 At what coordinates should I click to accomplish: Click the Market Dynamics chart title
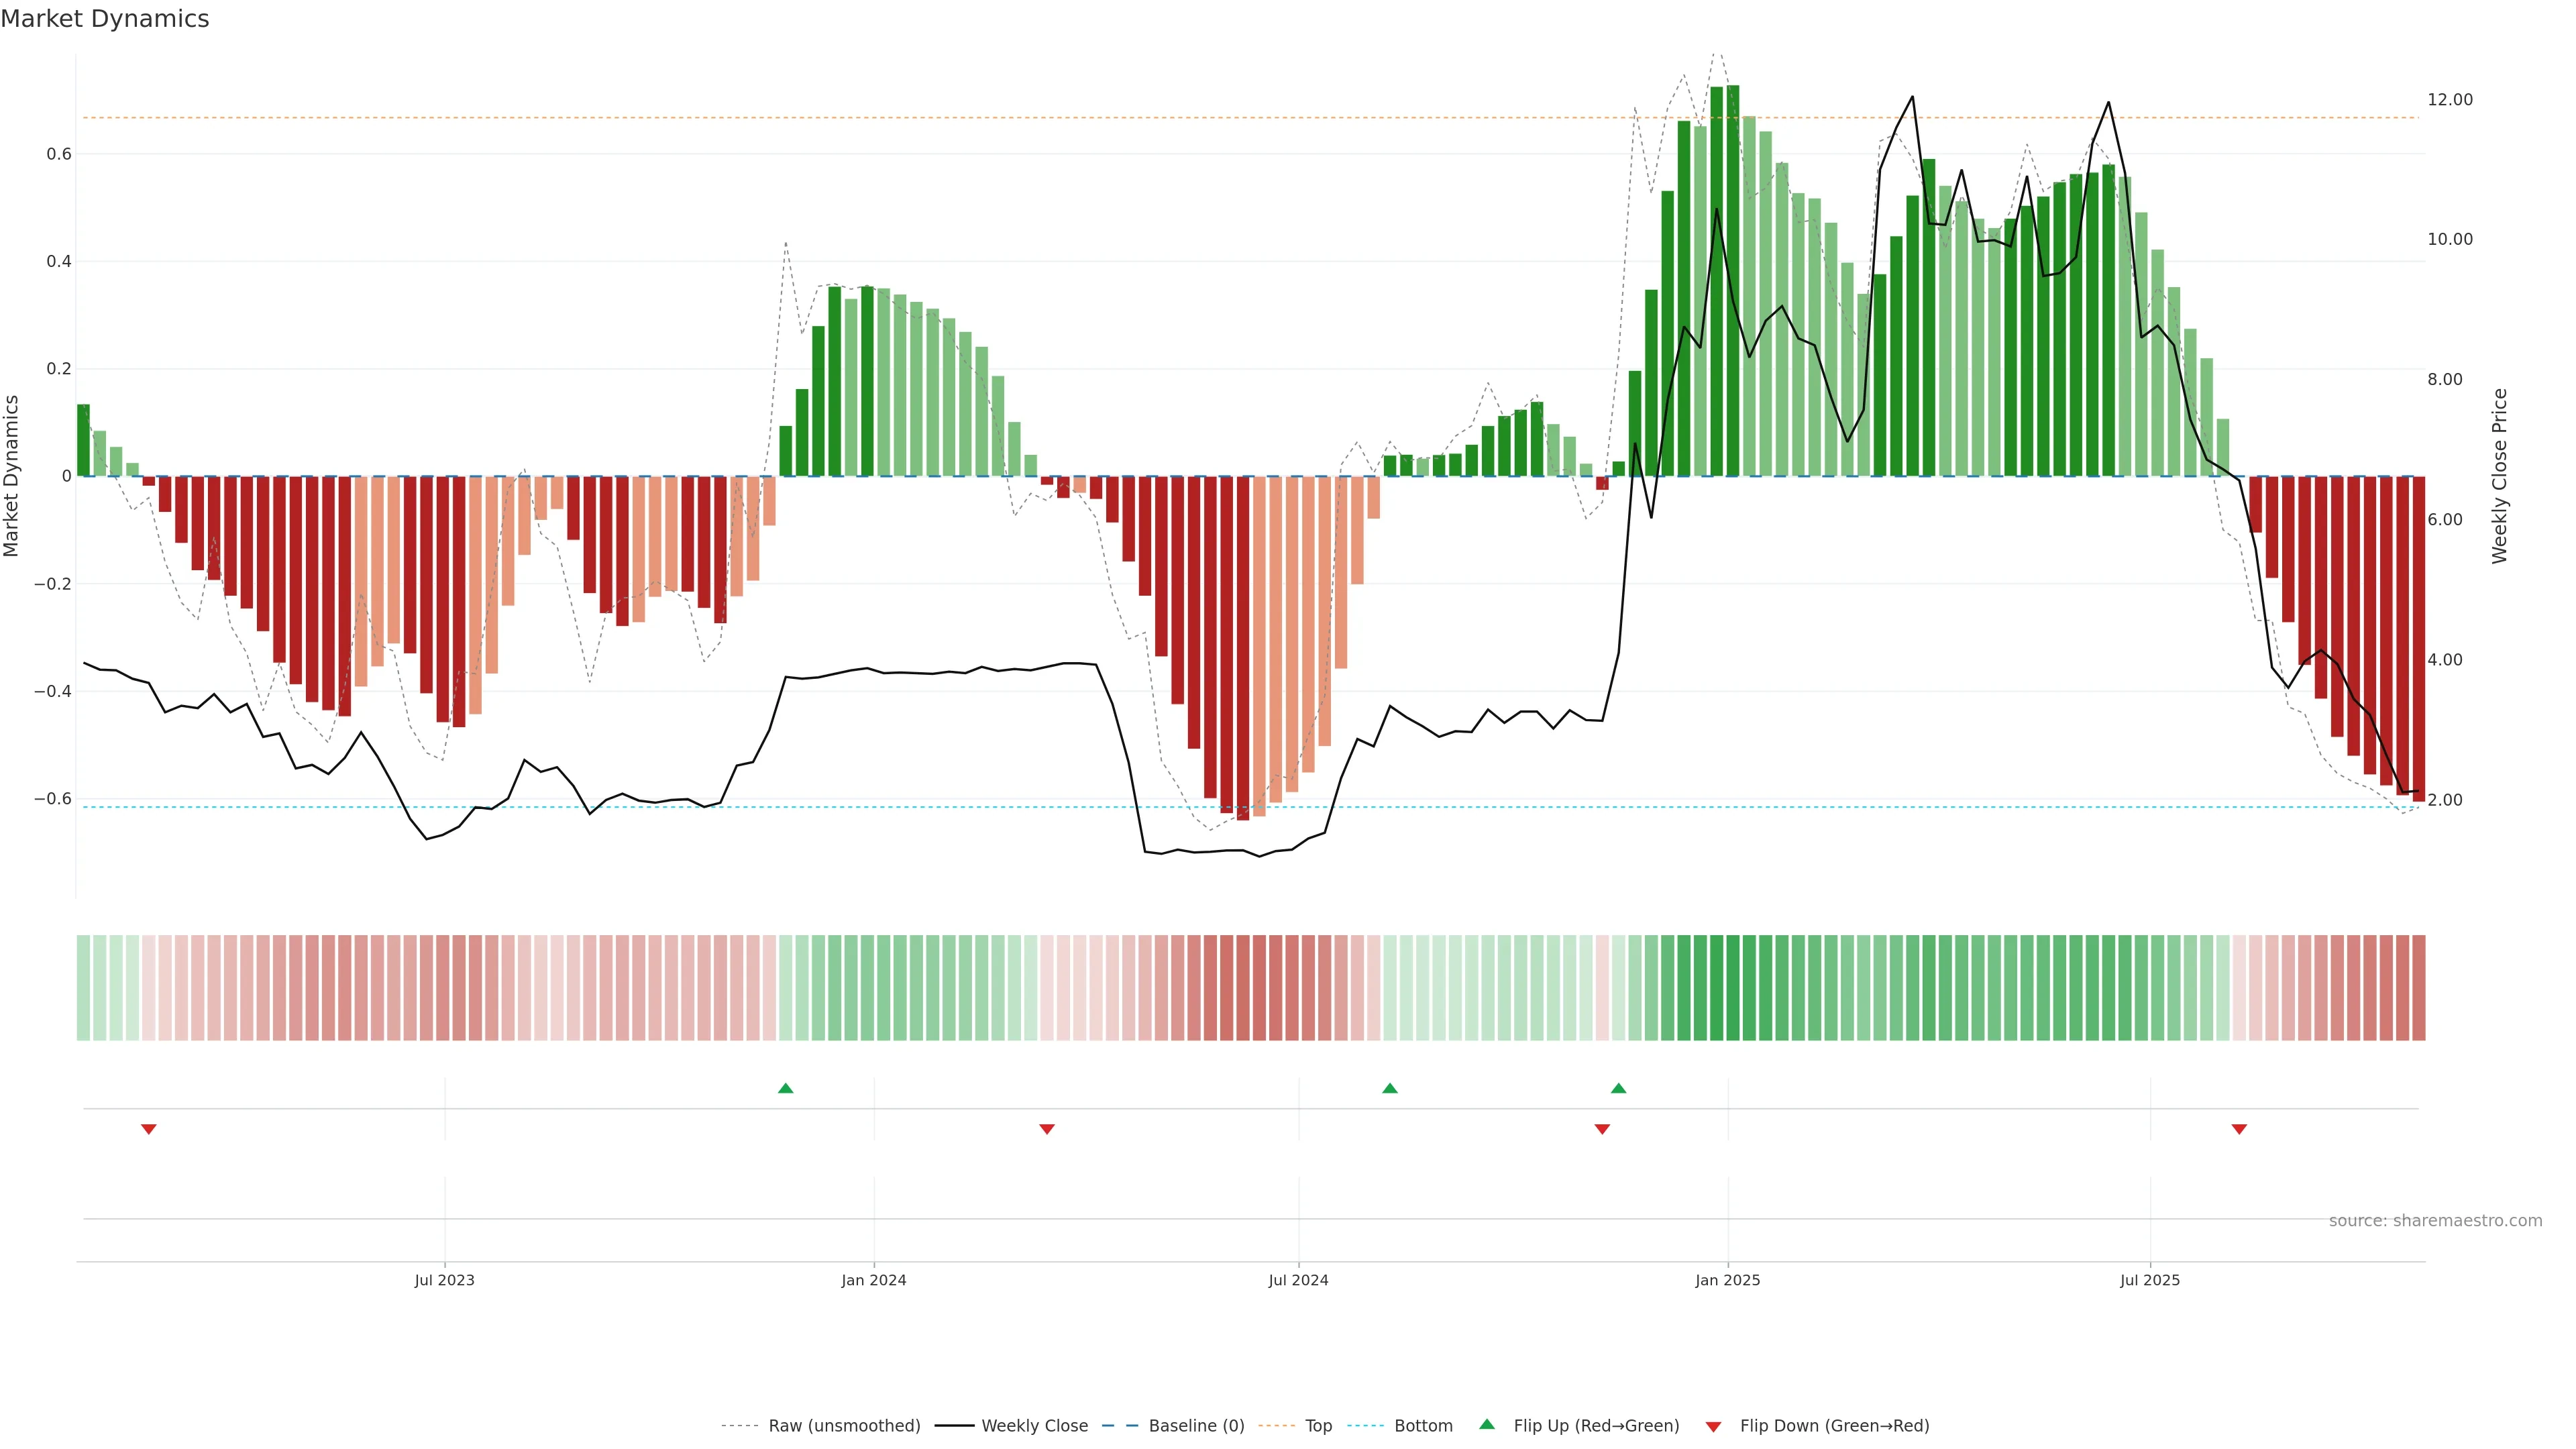[x=105, y=19]
